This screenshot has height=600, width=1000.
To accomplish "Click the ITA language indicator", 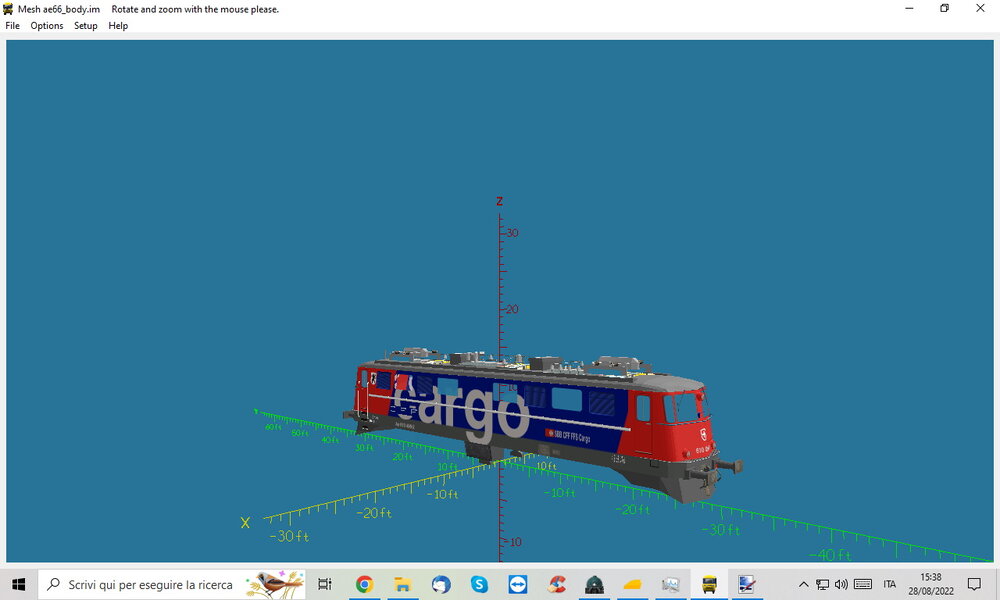I will 890,584.
